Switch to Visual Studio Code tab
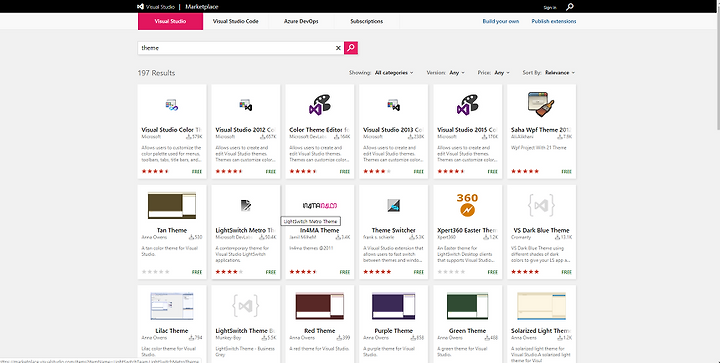The height and width of the screenshot is (363, 720). coord(236,21)
